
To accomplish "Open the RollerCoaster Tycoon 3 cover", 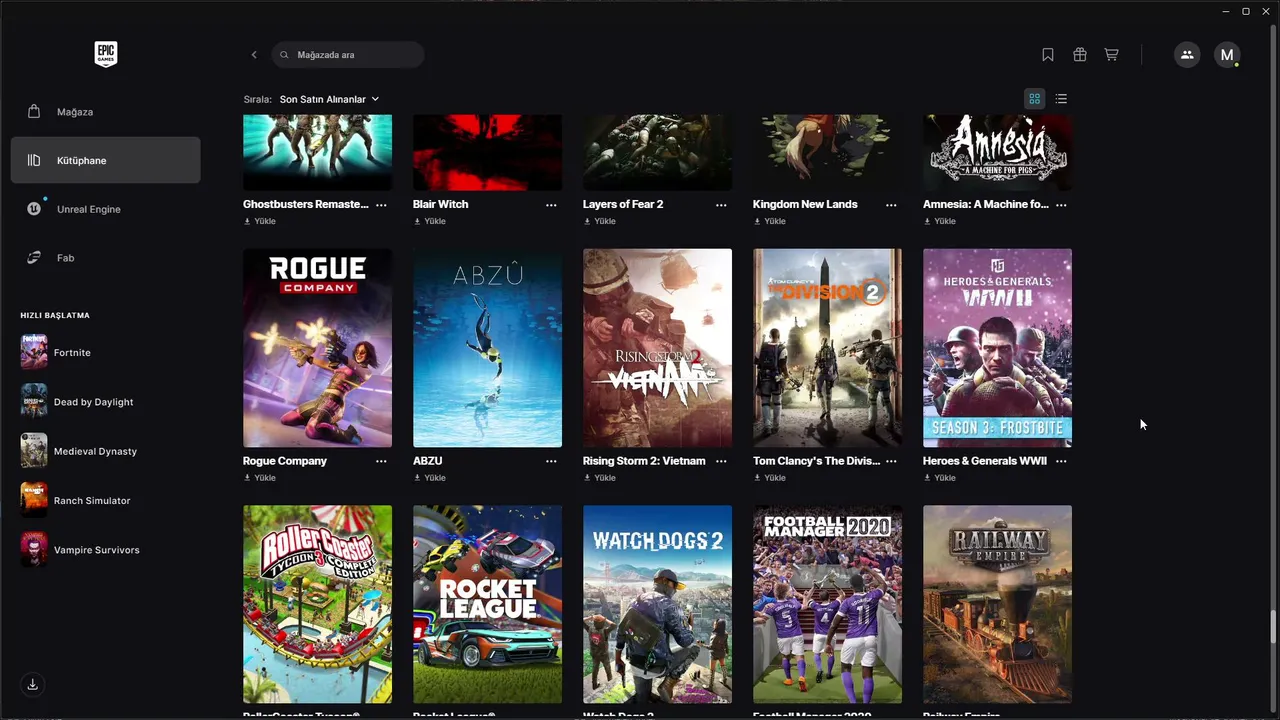I will pos(318,604).
